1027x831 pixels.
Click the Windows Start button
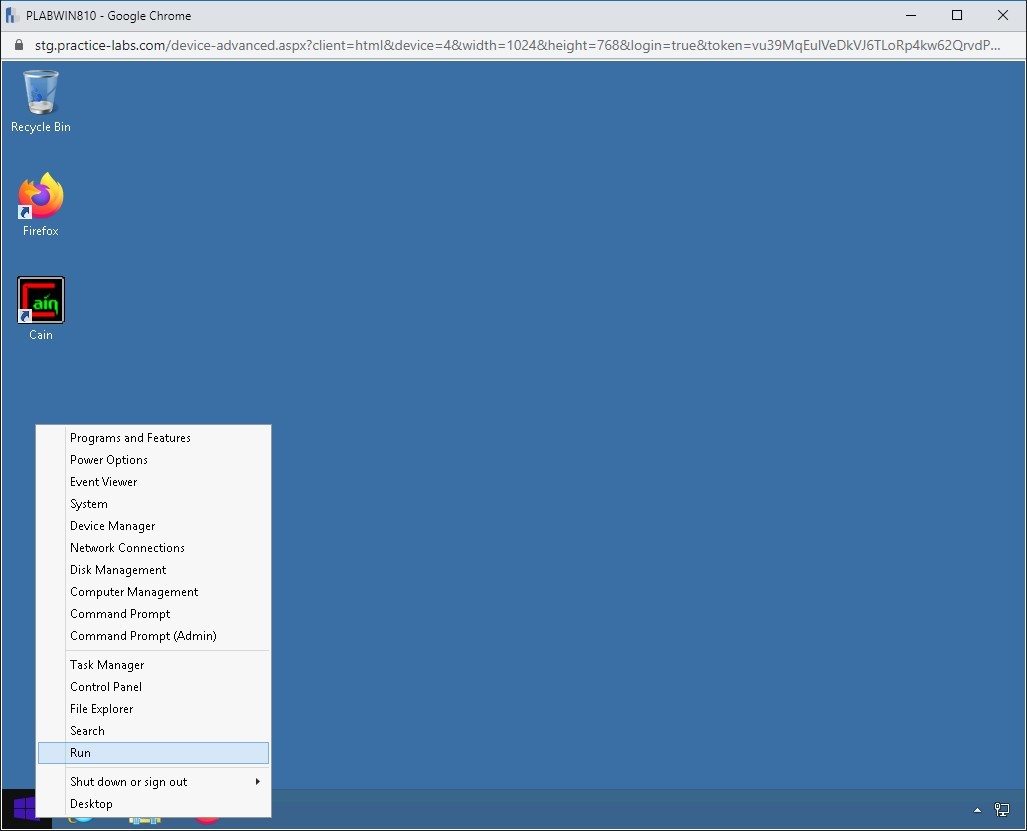[20, 806]
